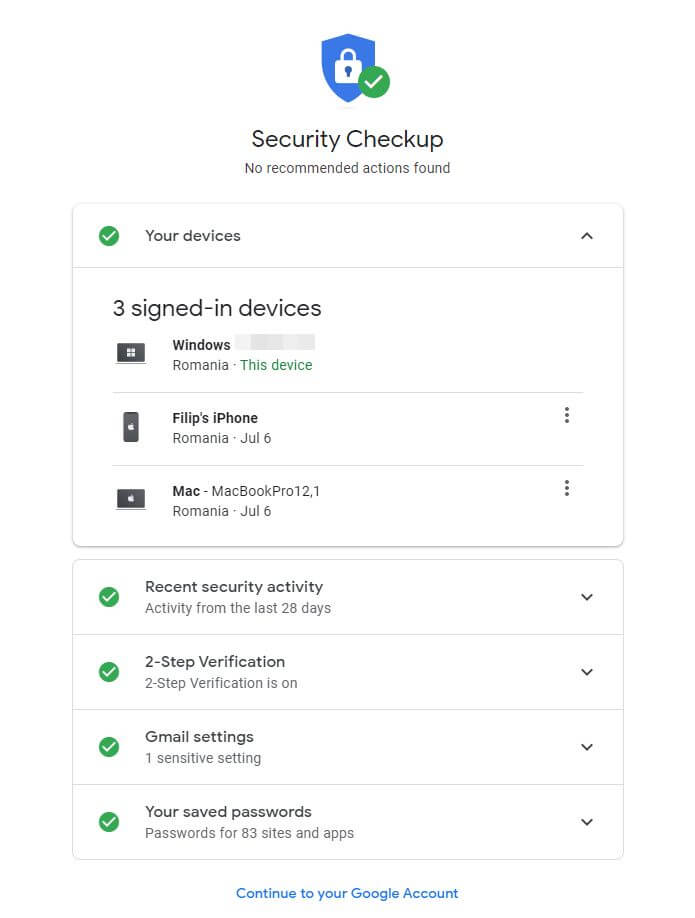This screenshot has width=695, height=918.
Task: Expand the Gmail settings chevron
Action: pyautogui.click(x=587, y=747)
